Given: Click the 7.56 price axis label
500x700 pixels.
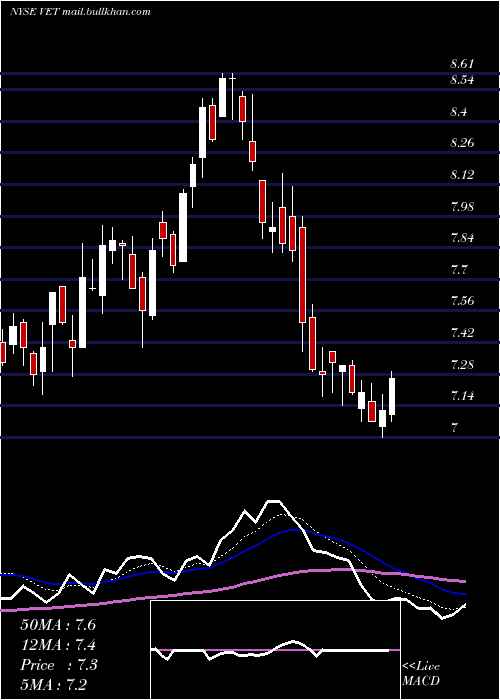Looking at the screenshot, I should tap(462, 301).
